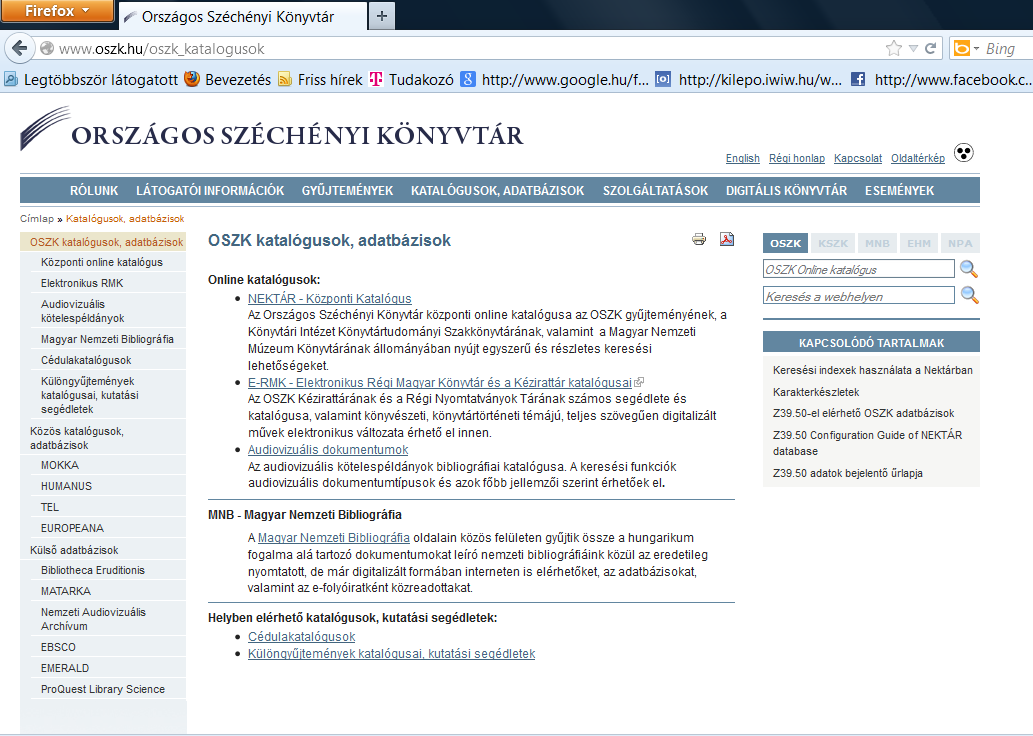Go to Címlap in the breadcrumb
Screen dimensions: 1033x736
(37, 218)
